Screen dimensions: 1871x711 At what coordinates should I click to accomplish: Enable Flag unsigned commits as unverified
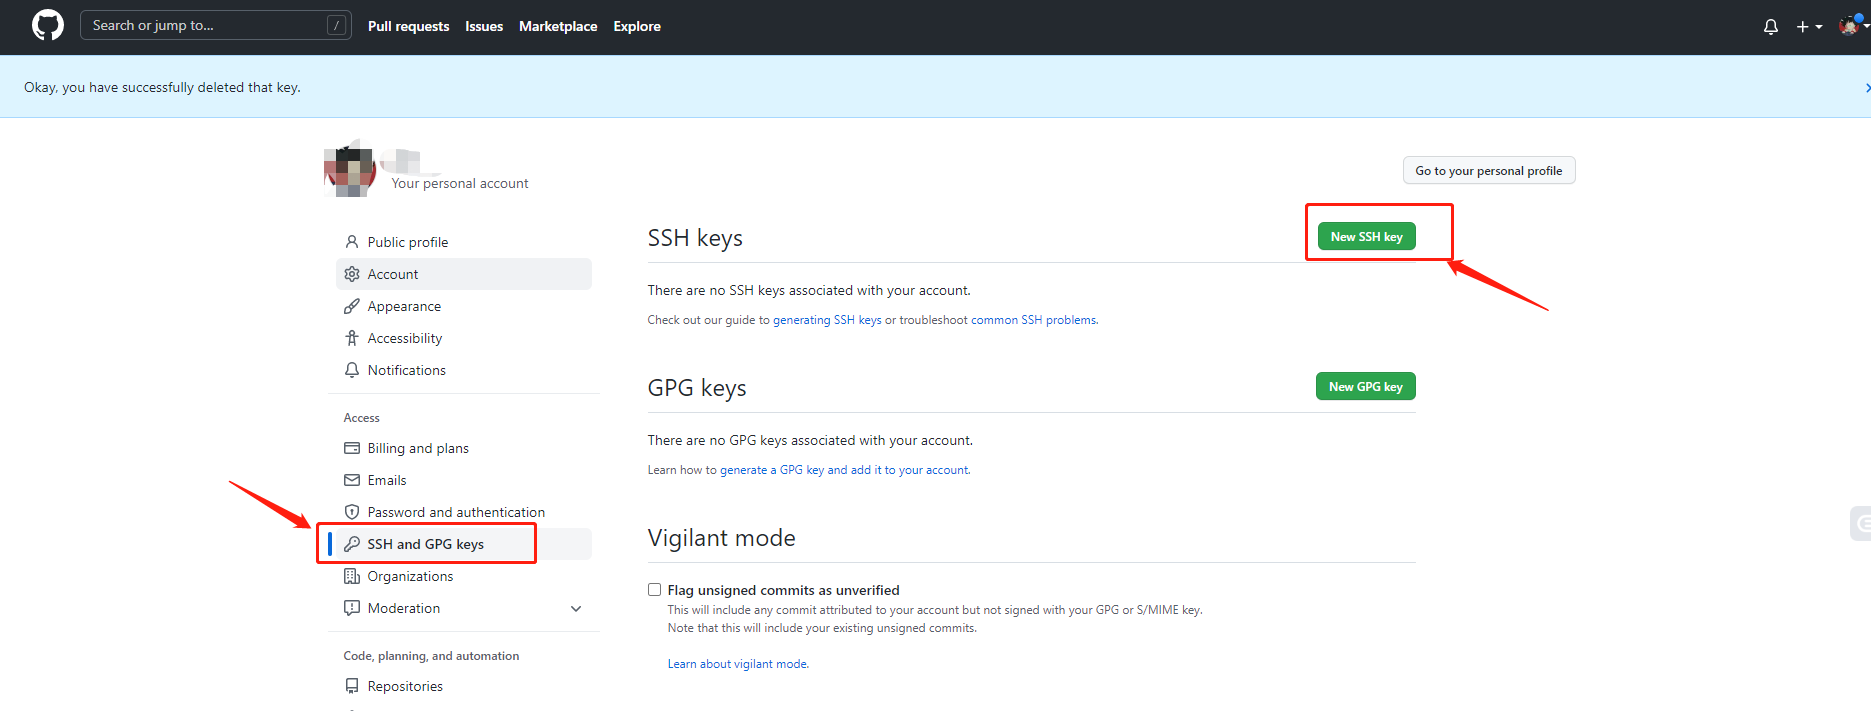655,590
